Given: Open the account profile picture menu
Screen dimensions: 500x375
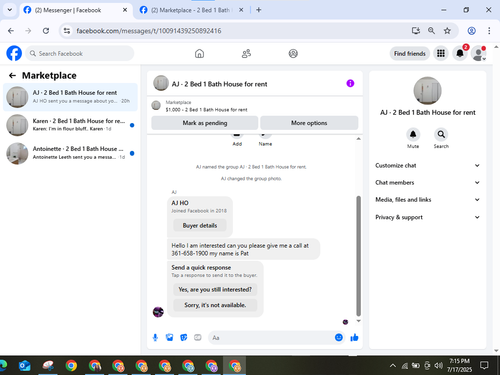Looking at the screenshot, I should pyautogui.click(x=479, y=53).
